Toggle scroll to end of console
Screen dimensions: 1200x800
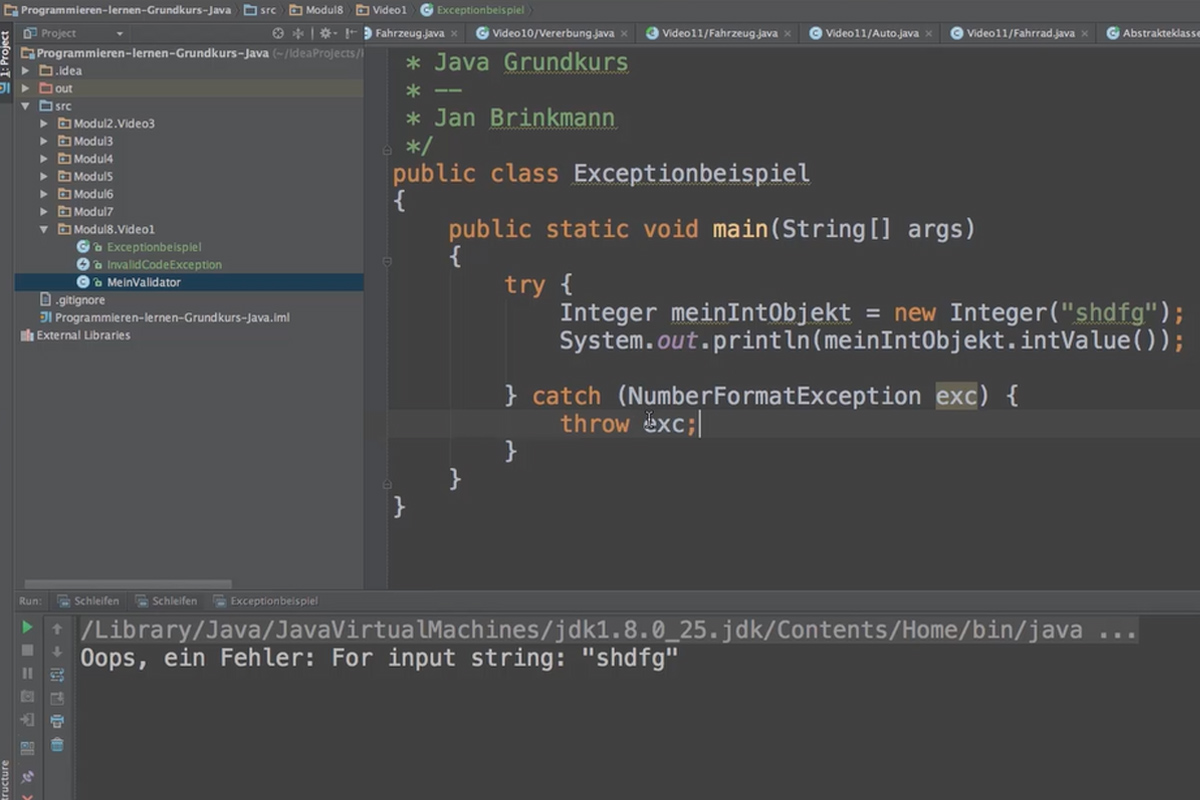pyautogui.click(x=57, y=697)
